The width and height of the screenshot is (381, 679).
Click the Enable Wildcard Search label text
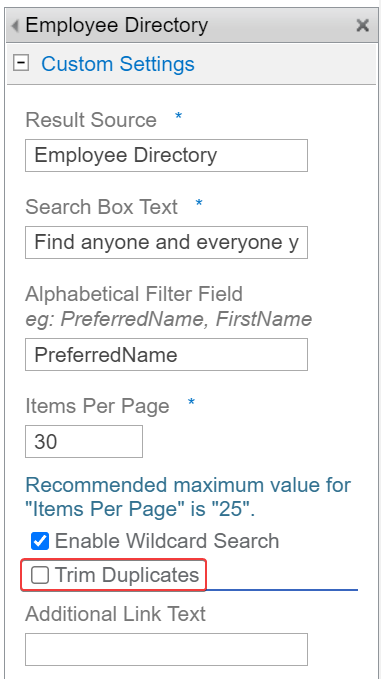167,541
